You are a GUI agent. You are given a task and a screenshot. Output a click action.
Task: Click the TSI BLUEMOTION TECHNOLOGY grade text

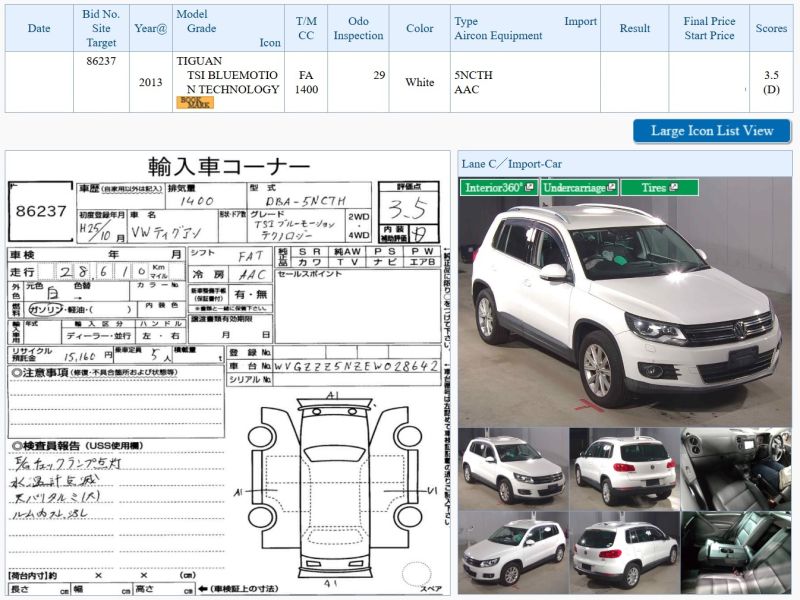click(x=233, y=82)
